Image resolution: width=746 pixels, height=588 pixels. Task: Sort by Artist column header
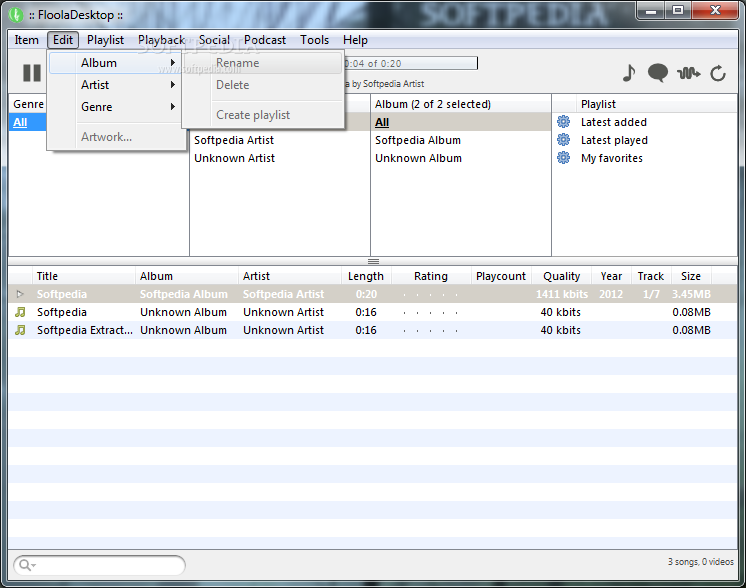point(290,276)
